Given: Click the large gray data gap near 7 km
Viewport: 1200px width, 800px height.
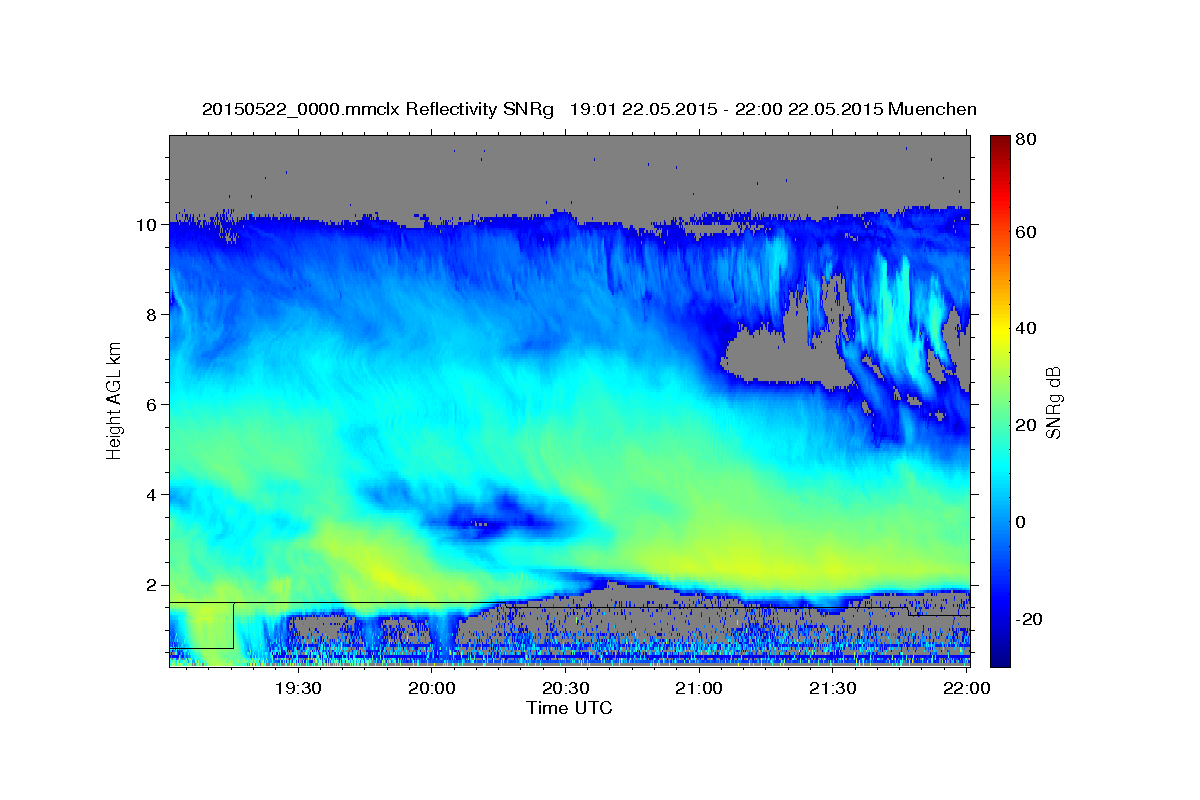Looking at the screenshot, I should click(786, 355).
